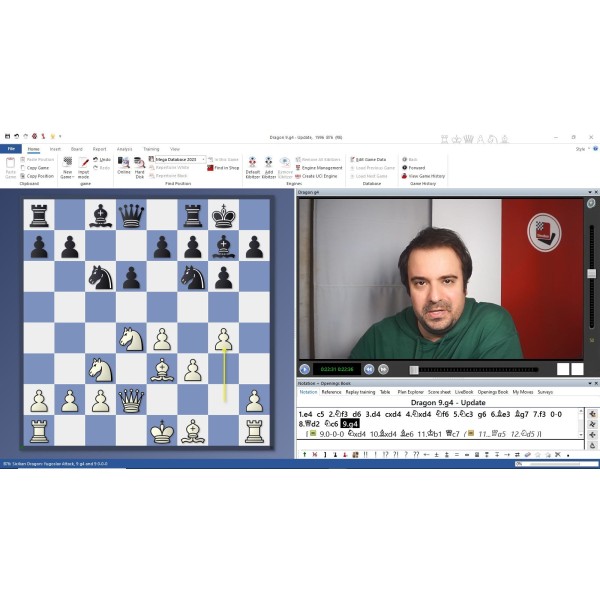Click the white pawn on g4
Screen dimensions: 600x600
223,338
